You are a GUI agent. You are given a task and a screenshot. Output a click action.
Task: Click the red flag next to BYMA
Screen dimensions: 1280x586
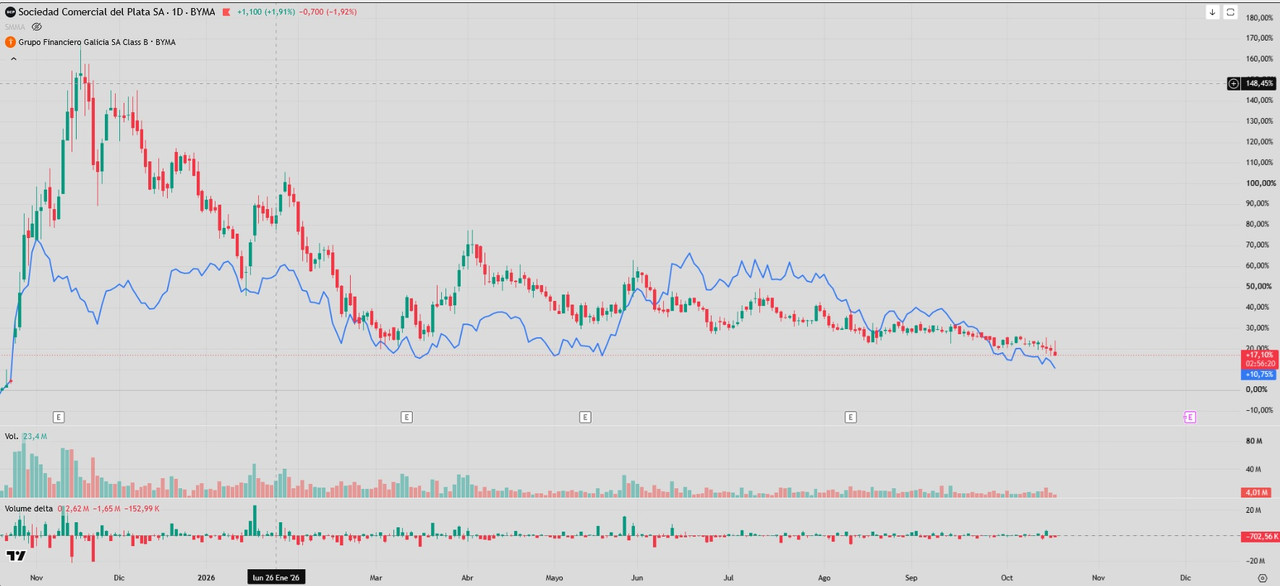coord(226,12)
